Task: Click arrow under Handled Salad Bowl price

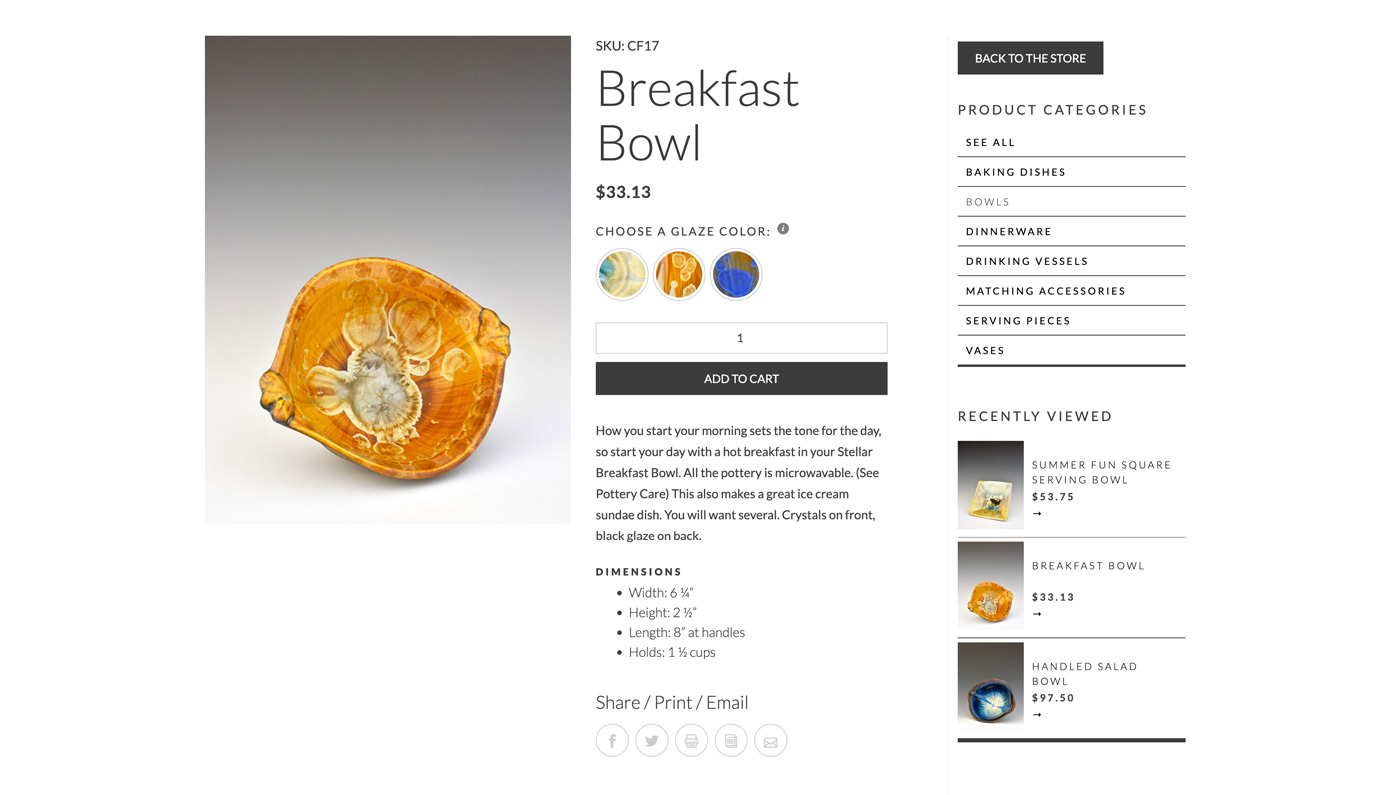Action: pyautogui.click(x=1037, y=715)
